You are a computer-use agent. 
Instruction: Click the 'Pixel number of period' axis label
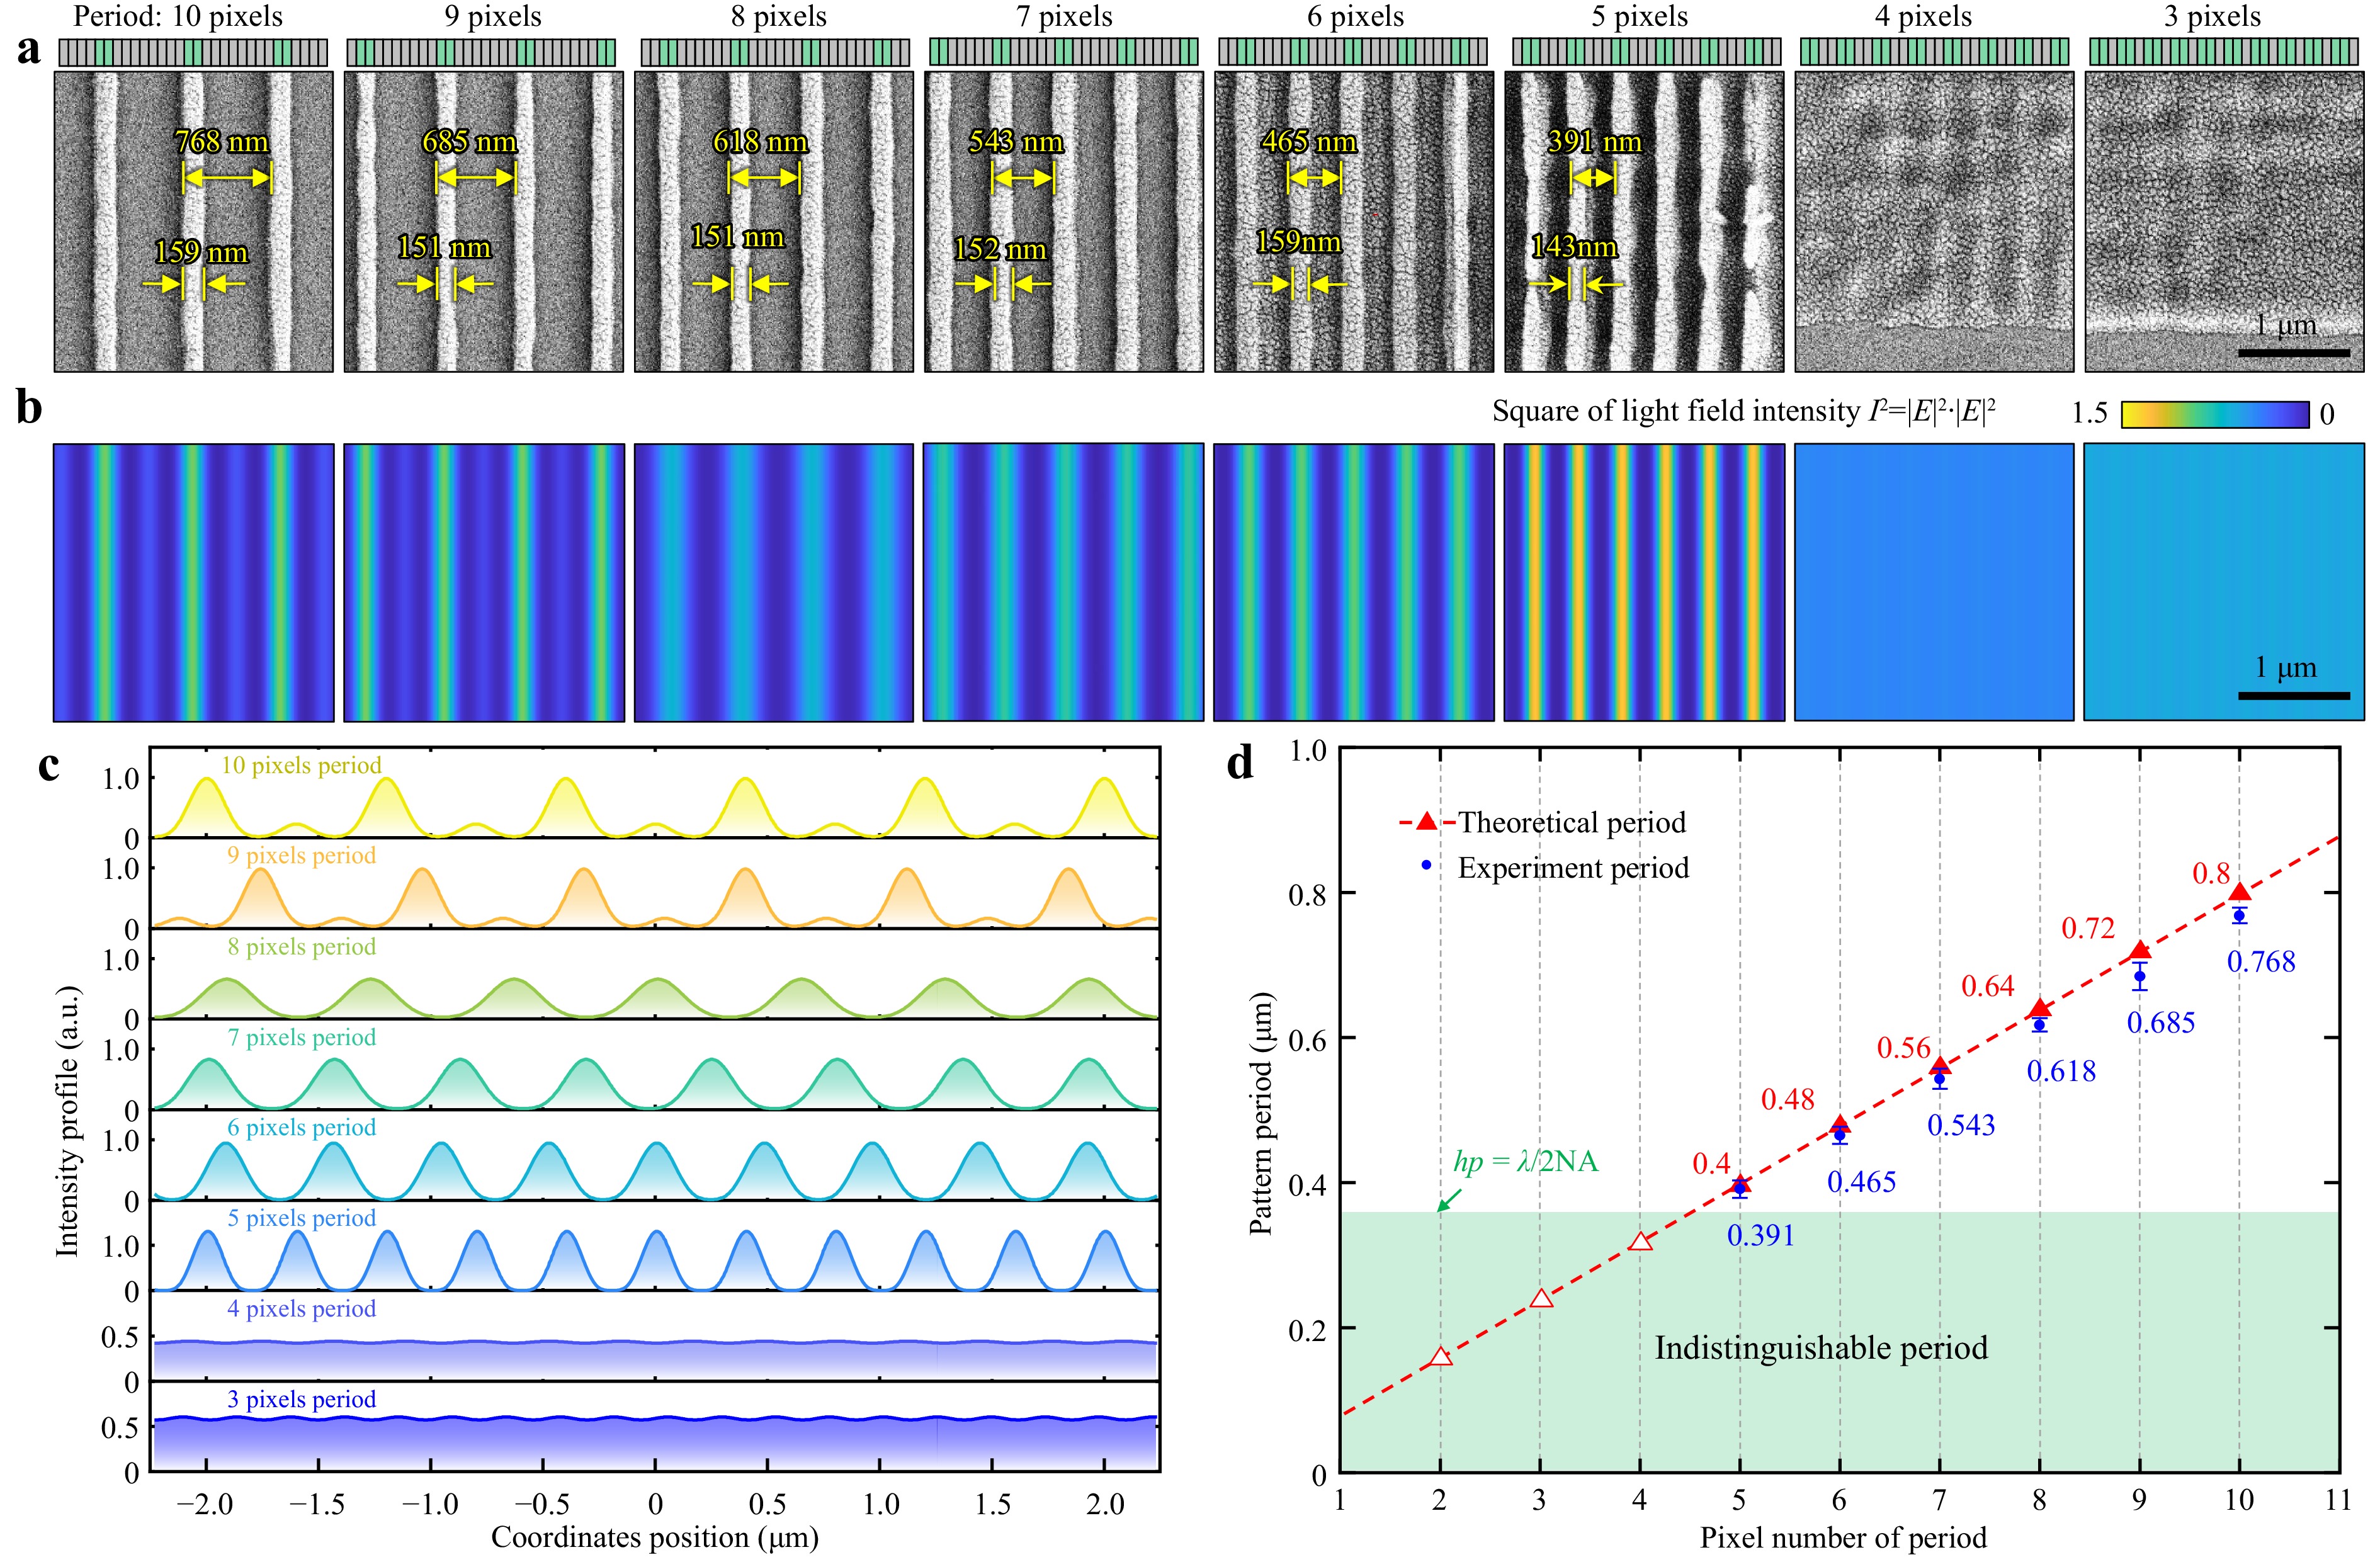[1843, 1537]
